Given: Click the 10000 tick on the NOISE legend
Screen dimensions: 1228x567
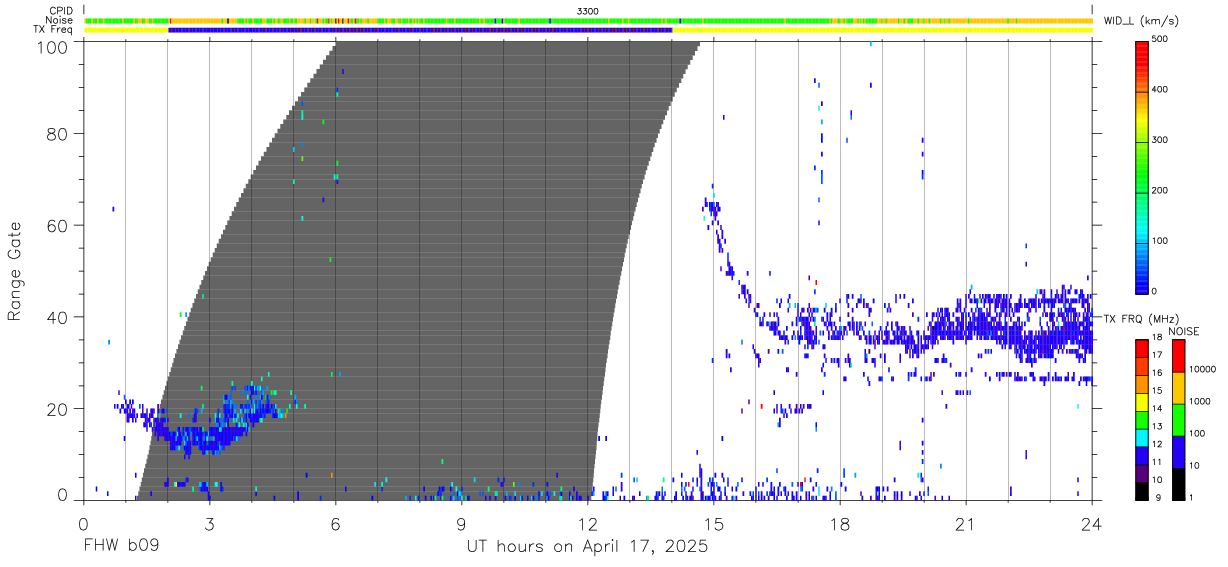Looking at the screenshot, I should click(1203, 368).
